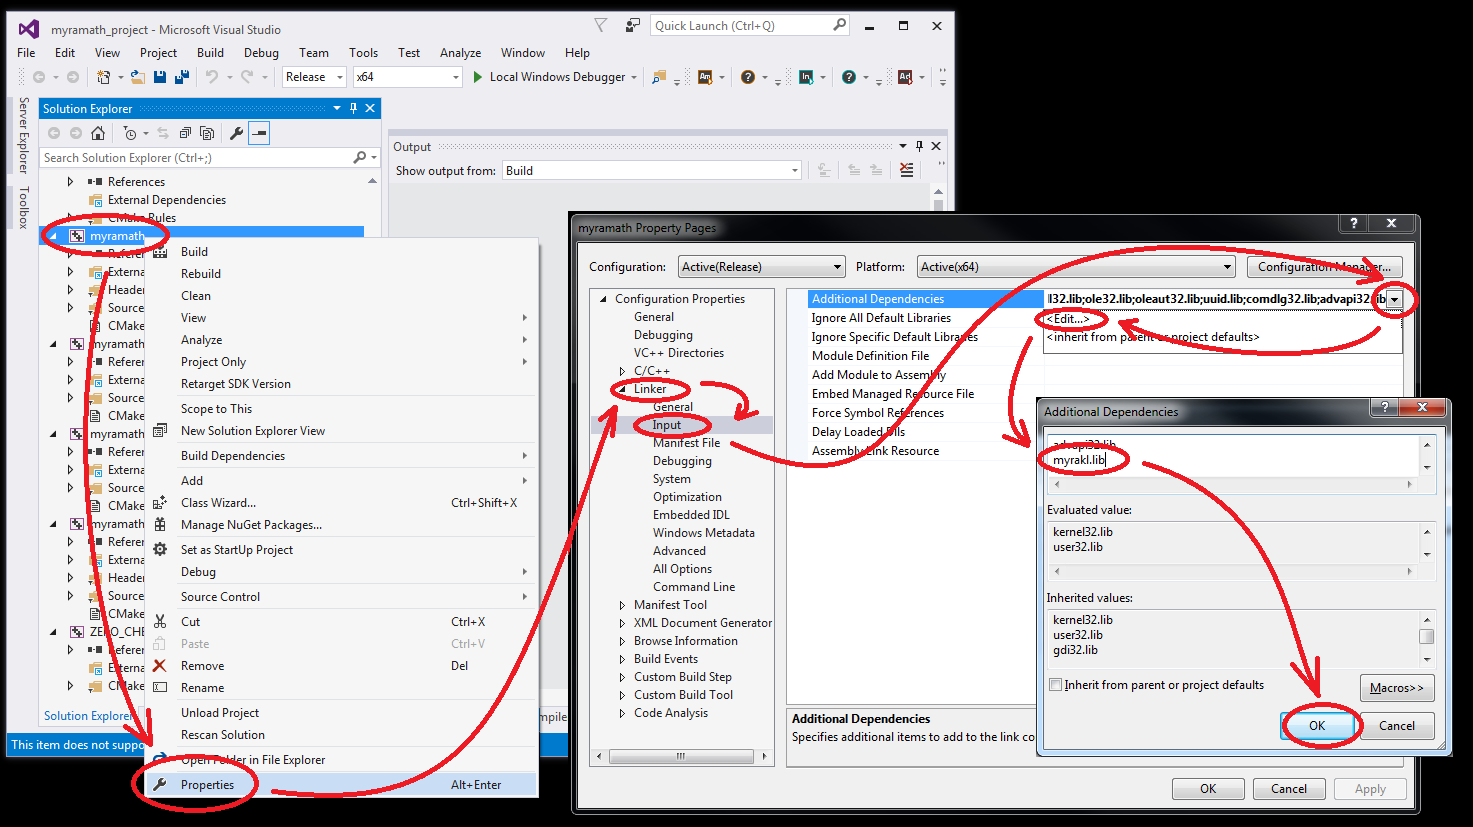Expand the References node in Solution Explorer

70,182
